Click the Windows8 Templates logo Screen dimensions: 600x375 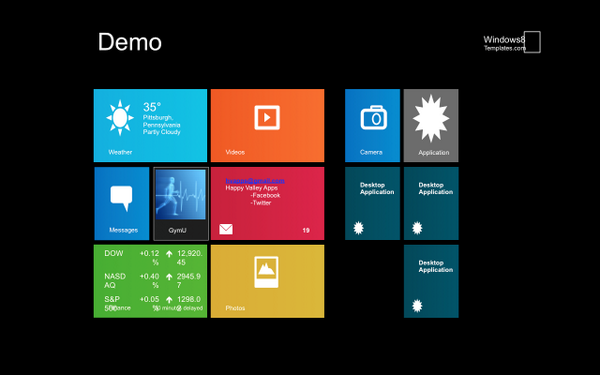click(512, 42)
